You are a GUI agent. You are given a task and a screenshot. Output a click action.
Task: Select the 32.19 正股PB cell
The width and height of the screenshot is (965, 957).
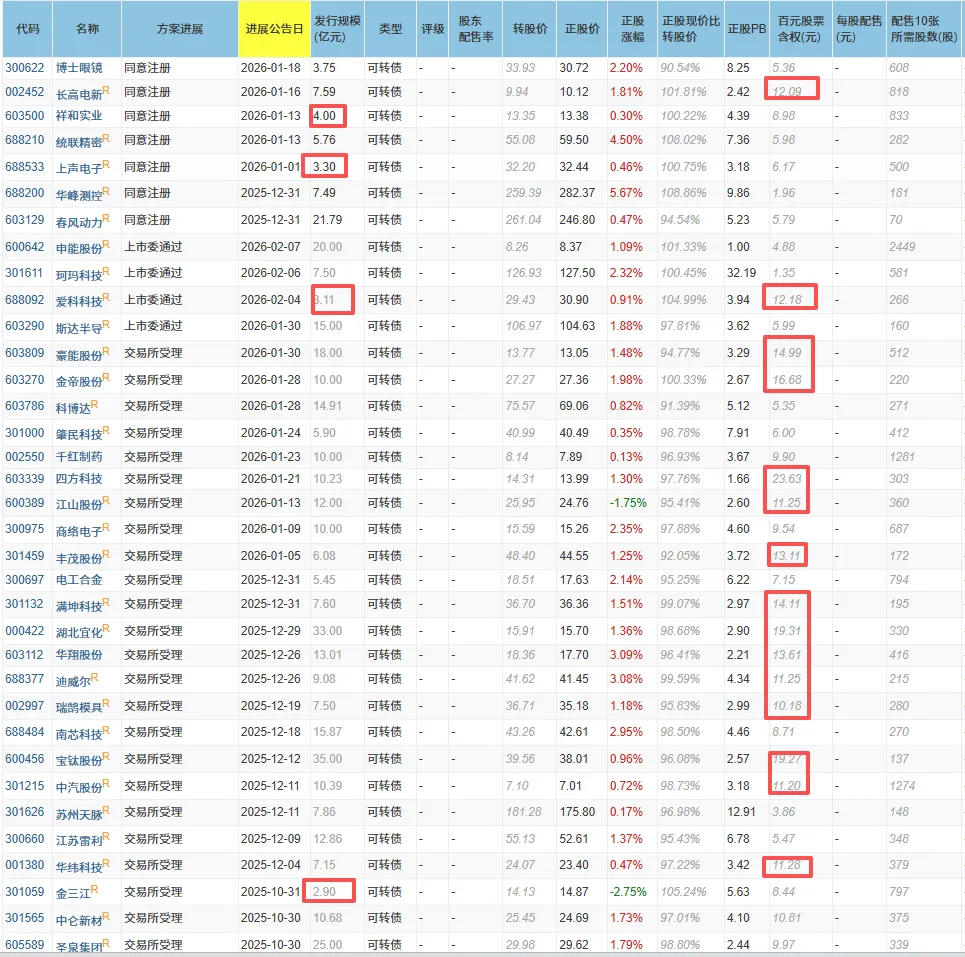[741, 273]
